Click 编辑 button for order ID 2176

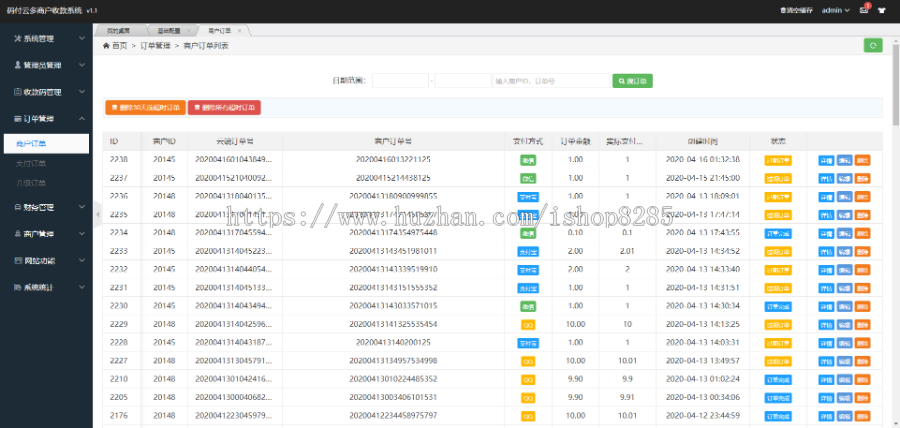point(844,417)
